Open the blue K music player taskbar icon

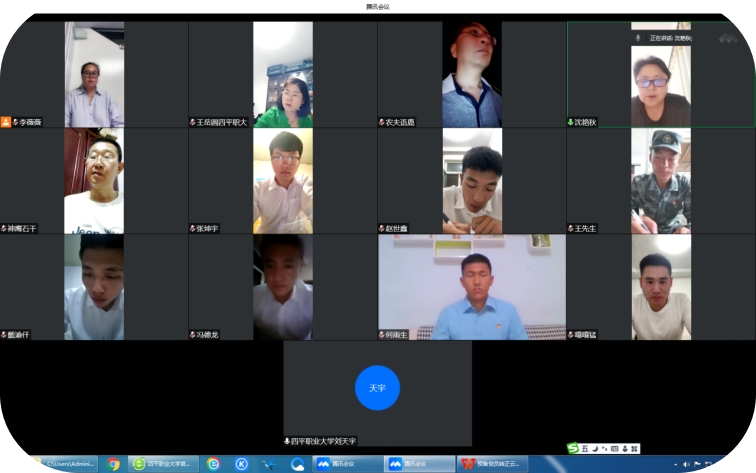point(241,464)
